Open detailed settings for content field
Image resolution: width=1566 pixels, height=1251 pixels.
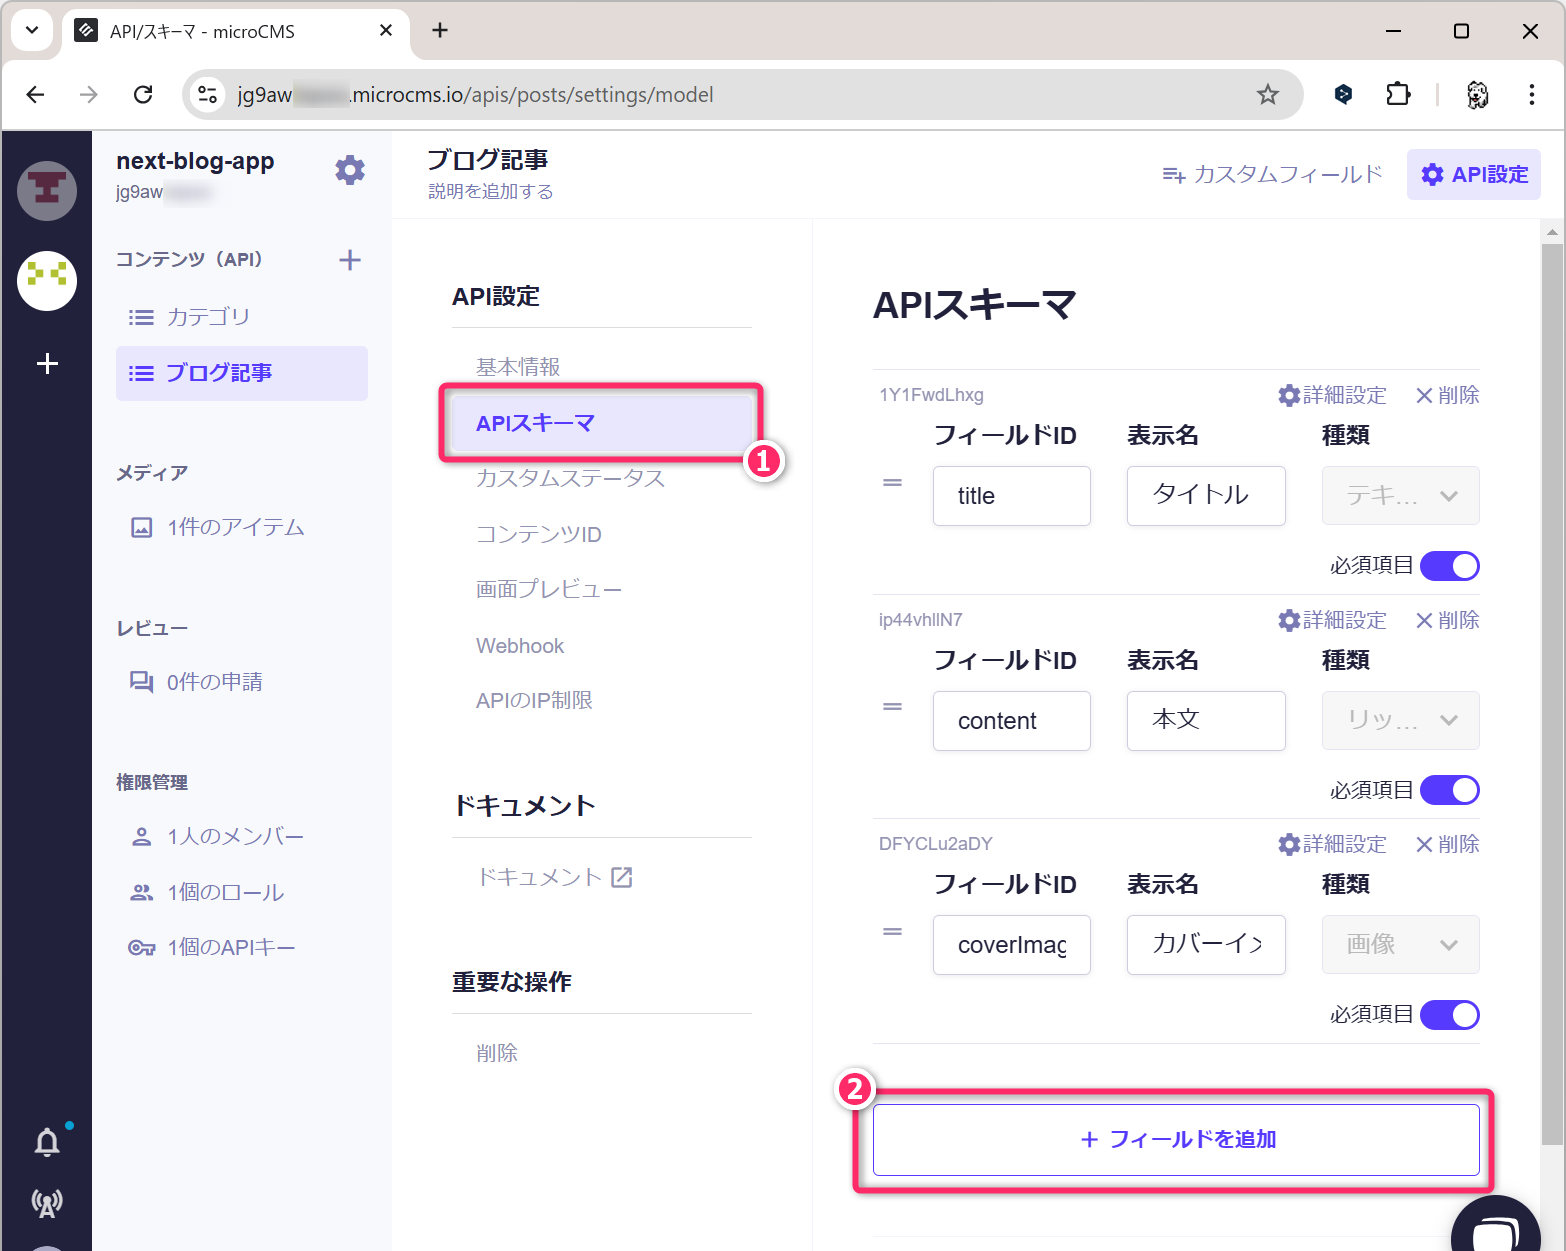[x=1332, y=620]
